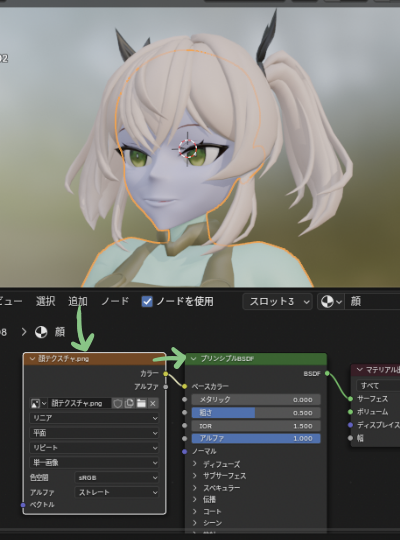Open the スロット3 slot dropdown

[278, 302]
